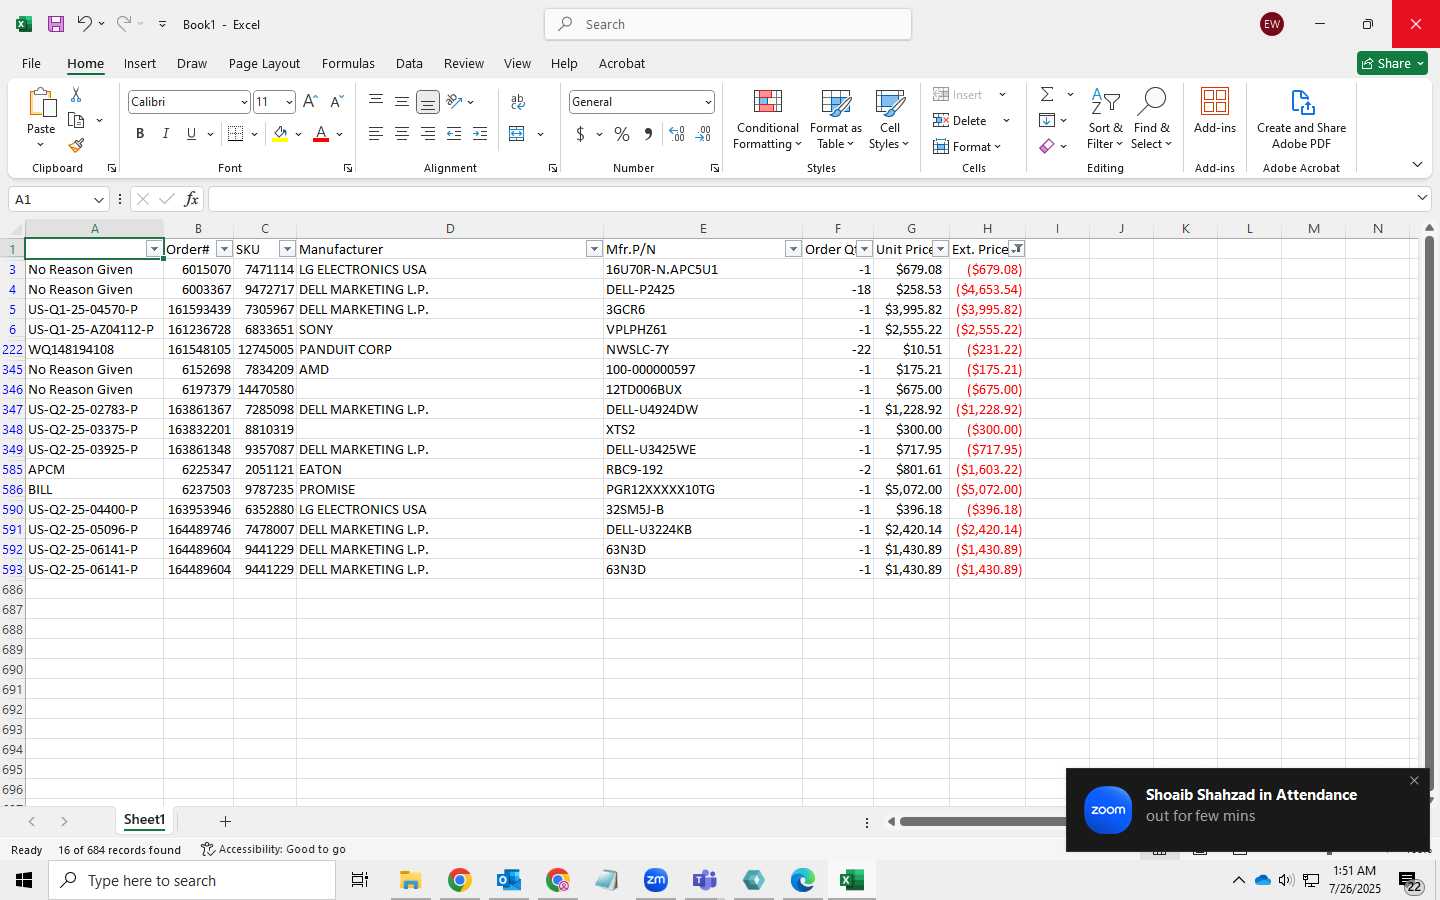Click Create and Share Adobe PDF
1440x900 pixels.
(x=1301, y=120)
